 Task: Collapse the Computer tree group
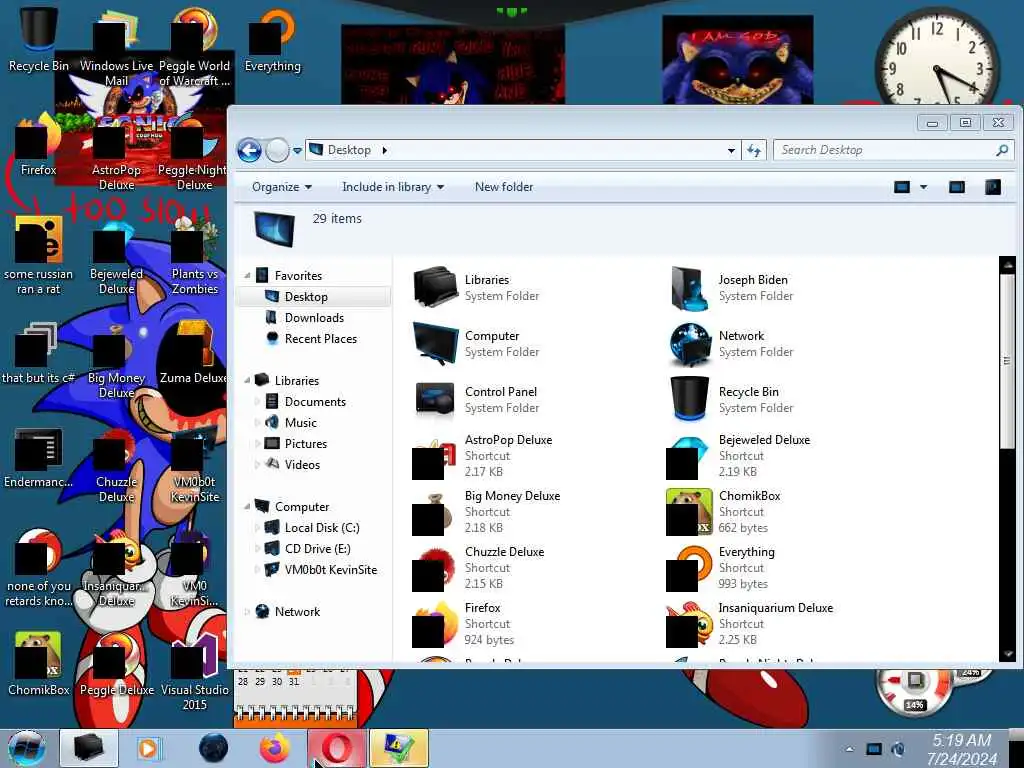click(248, 507)
